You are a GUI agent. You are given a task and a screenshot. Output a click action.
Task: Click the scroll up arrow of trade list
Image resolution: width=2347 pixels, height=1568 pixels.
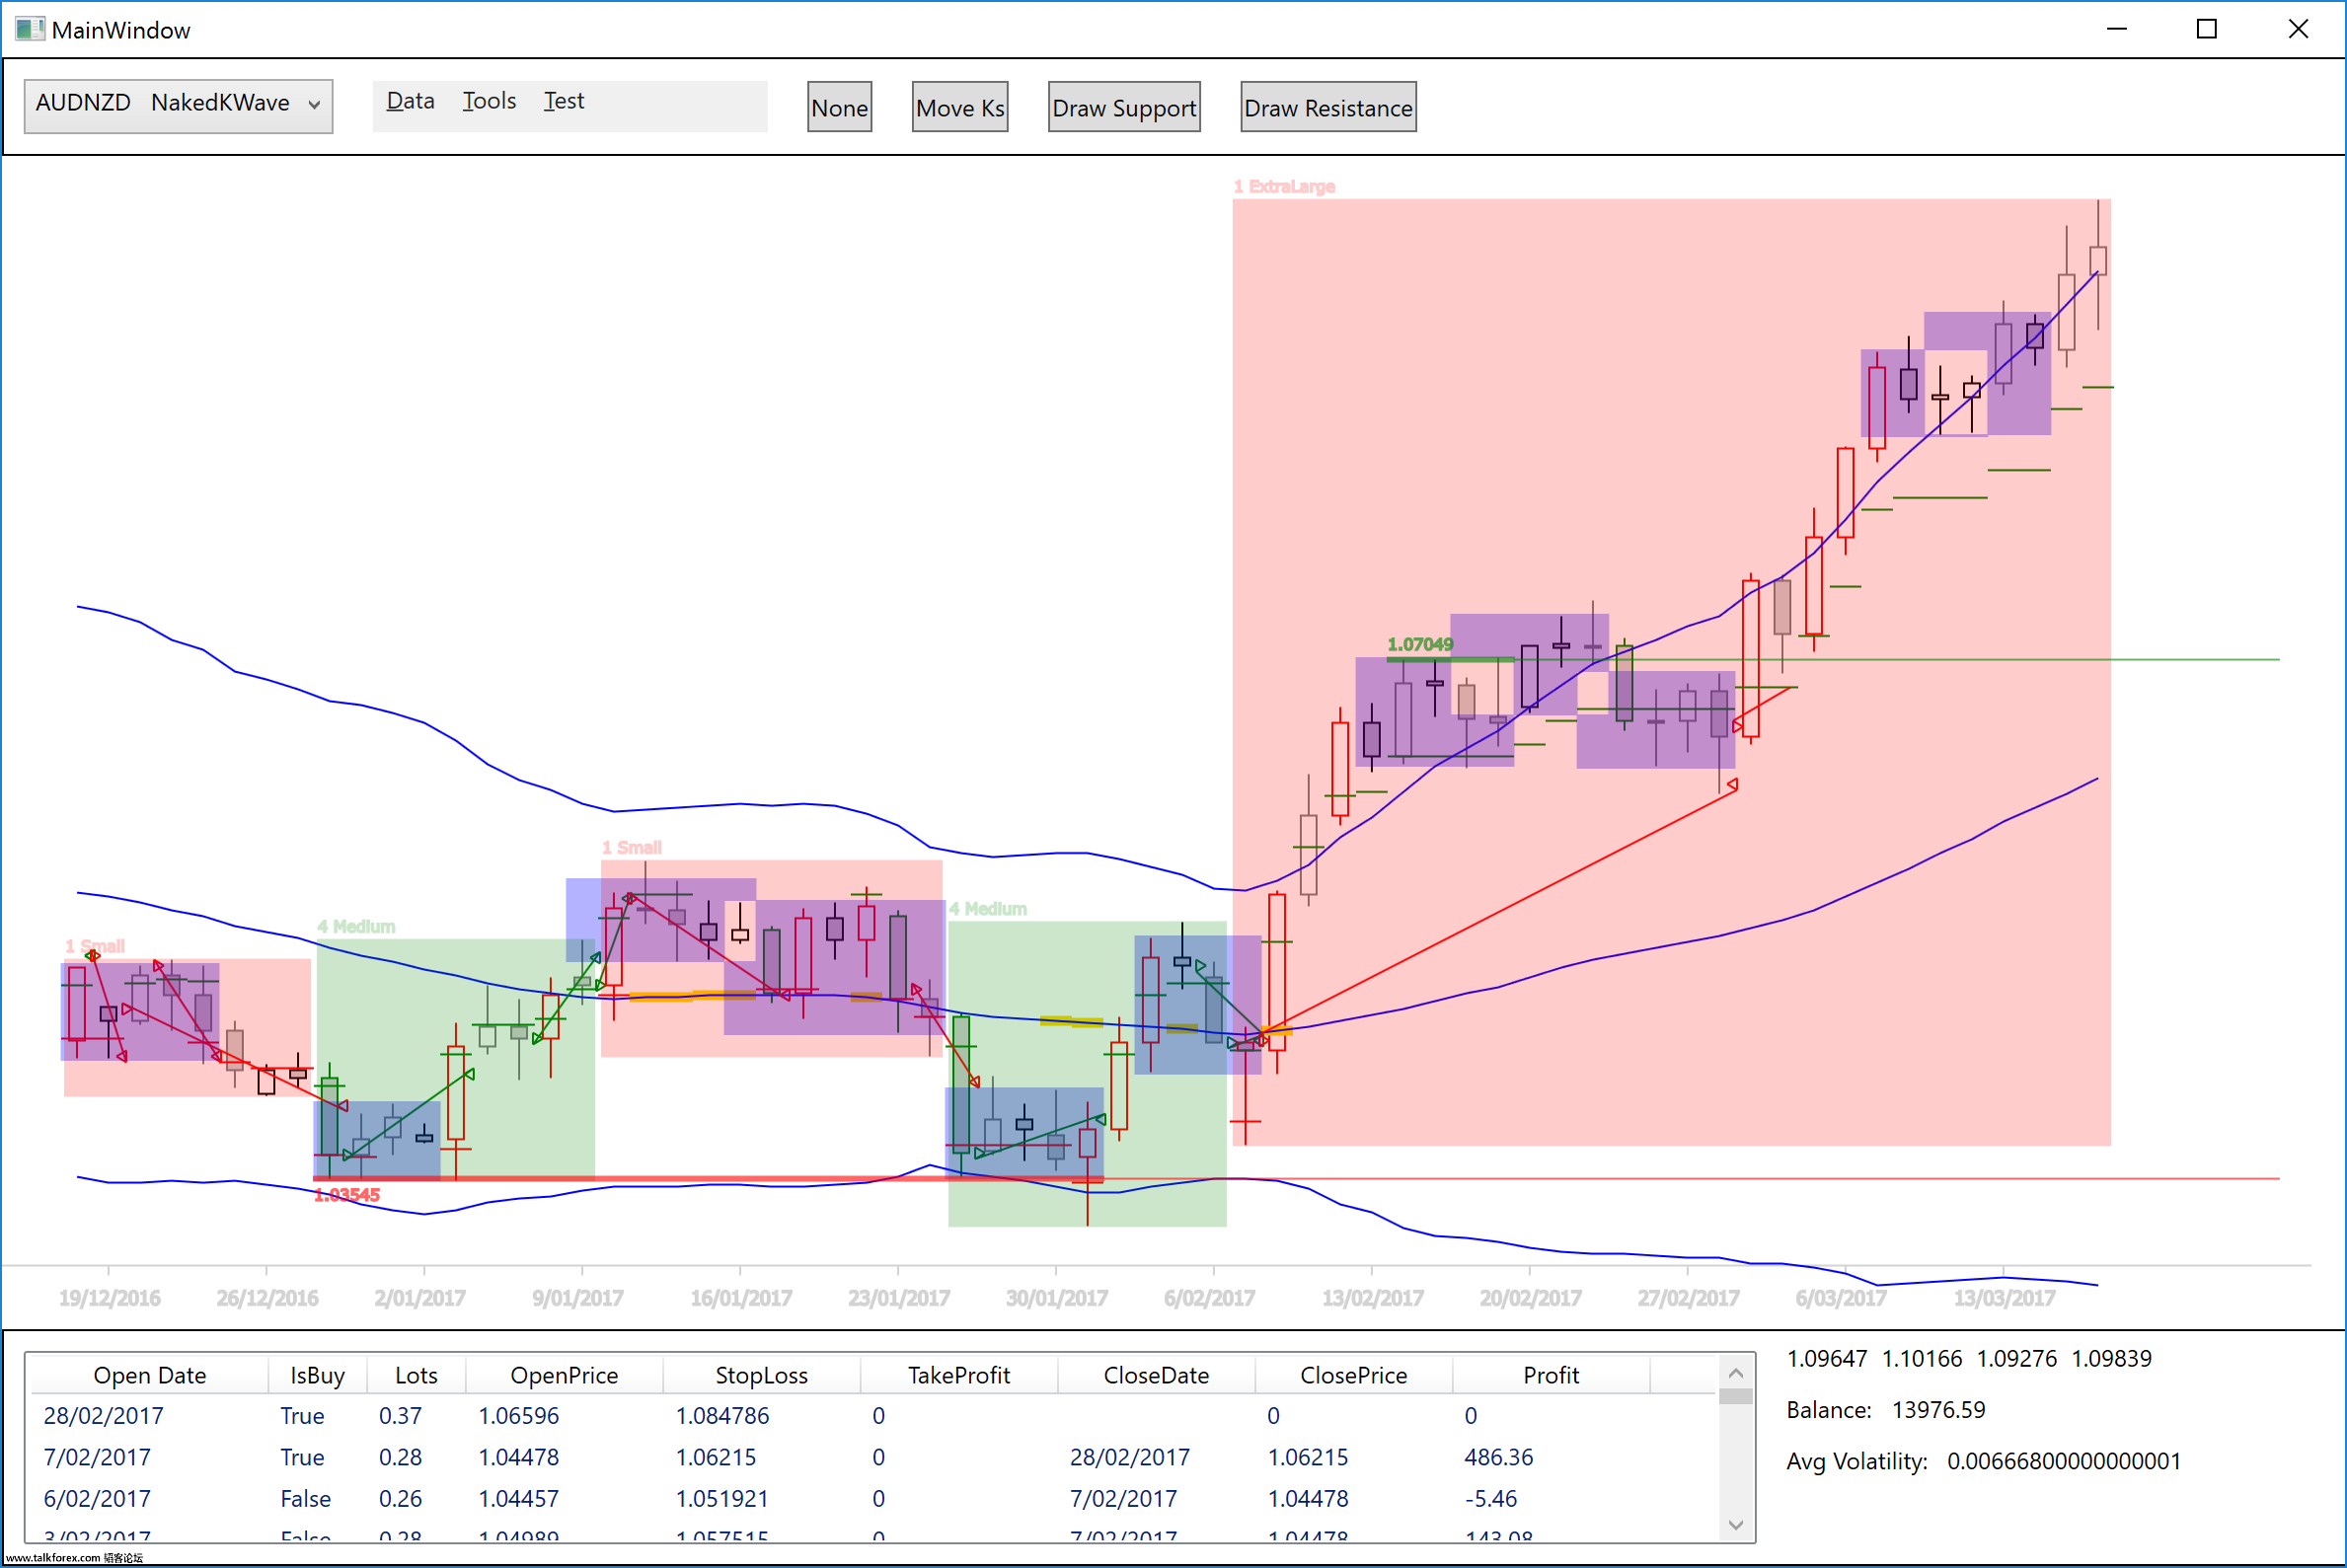[x=1736, y=1373]
